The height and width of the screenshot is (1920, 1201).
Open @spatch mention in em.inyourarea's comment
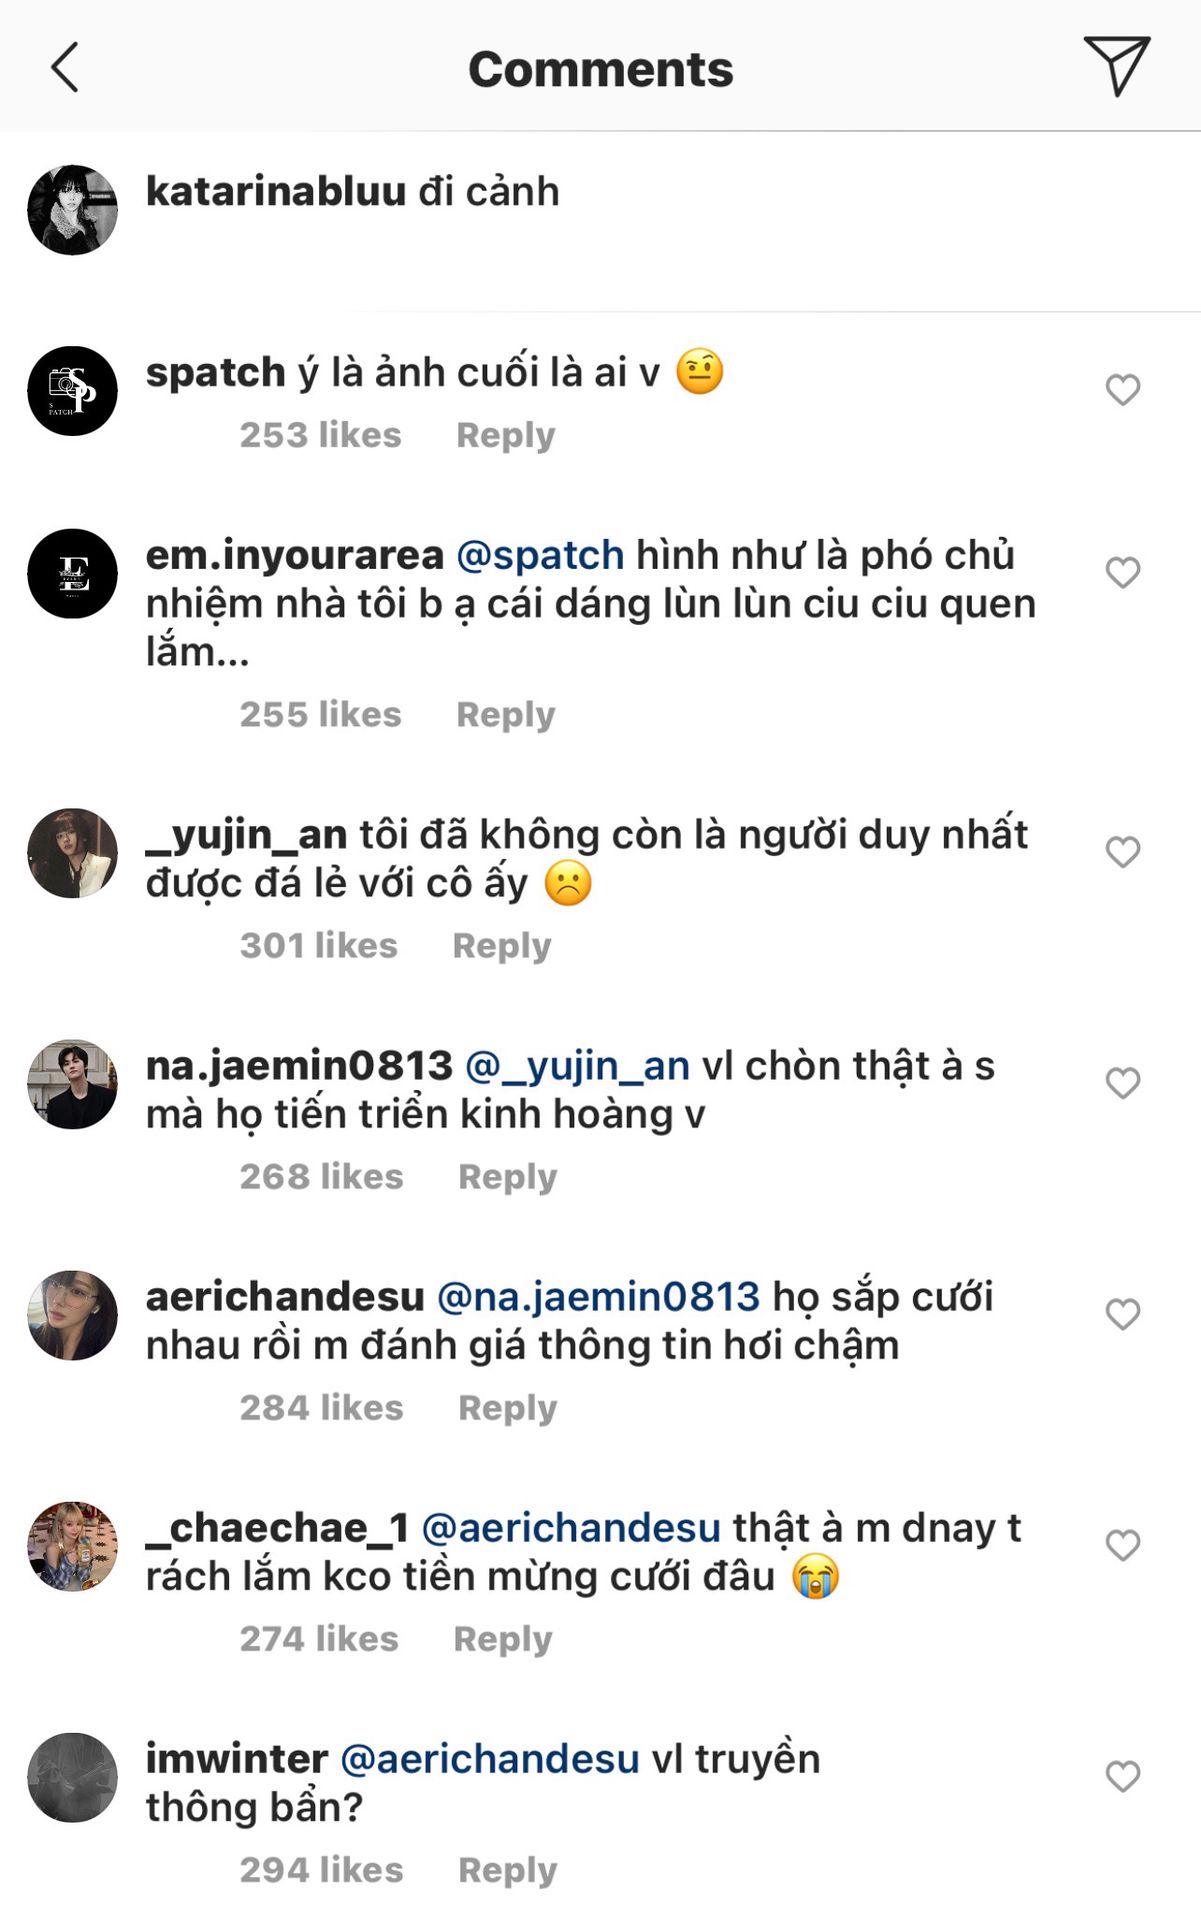click(540, 555)
